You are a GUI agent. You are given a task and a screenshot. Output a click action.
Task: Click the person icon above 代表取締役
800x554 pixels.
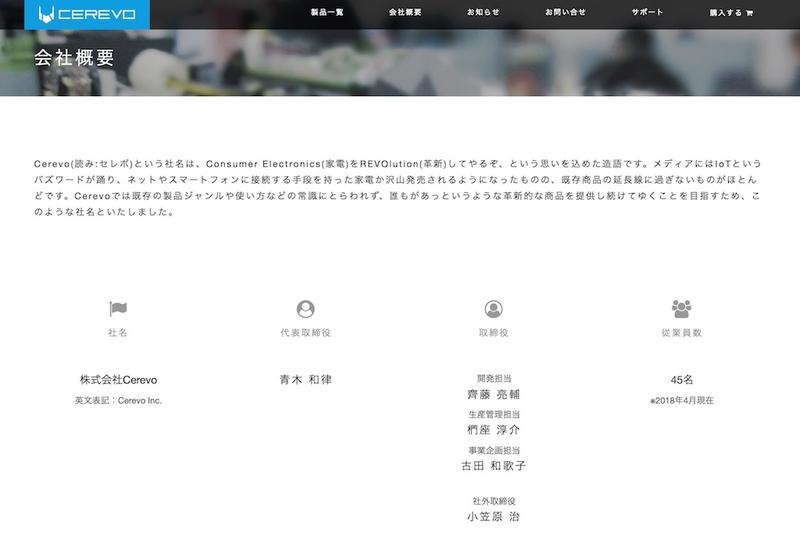coord(306,309)
